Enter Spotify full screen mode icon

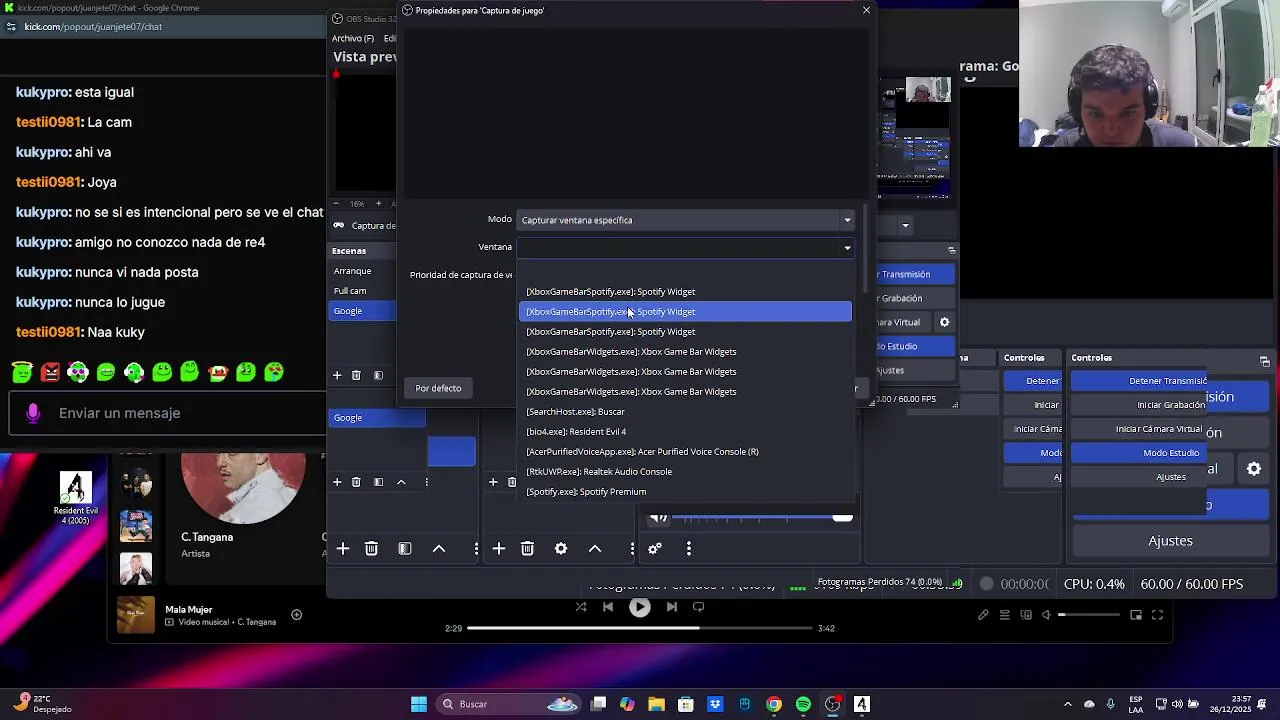tap(1158, 615)
